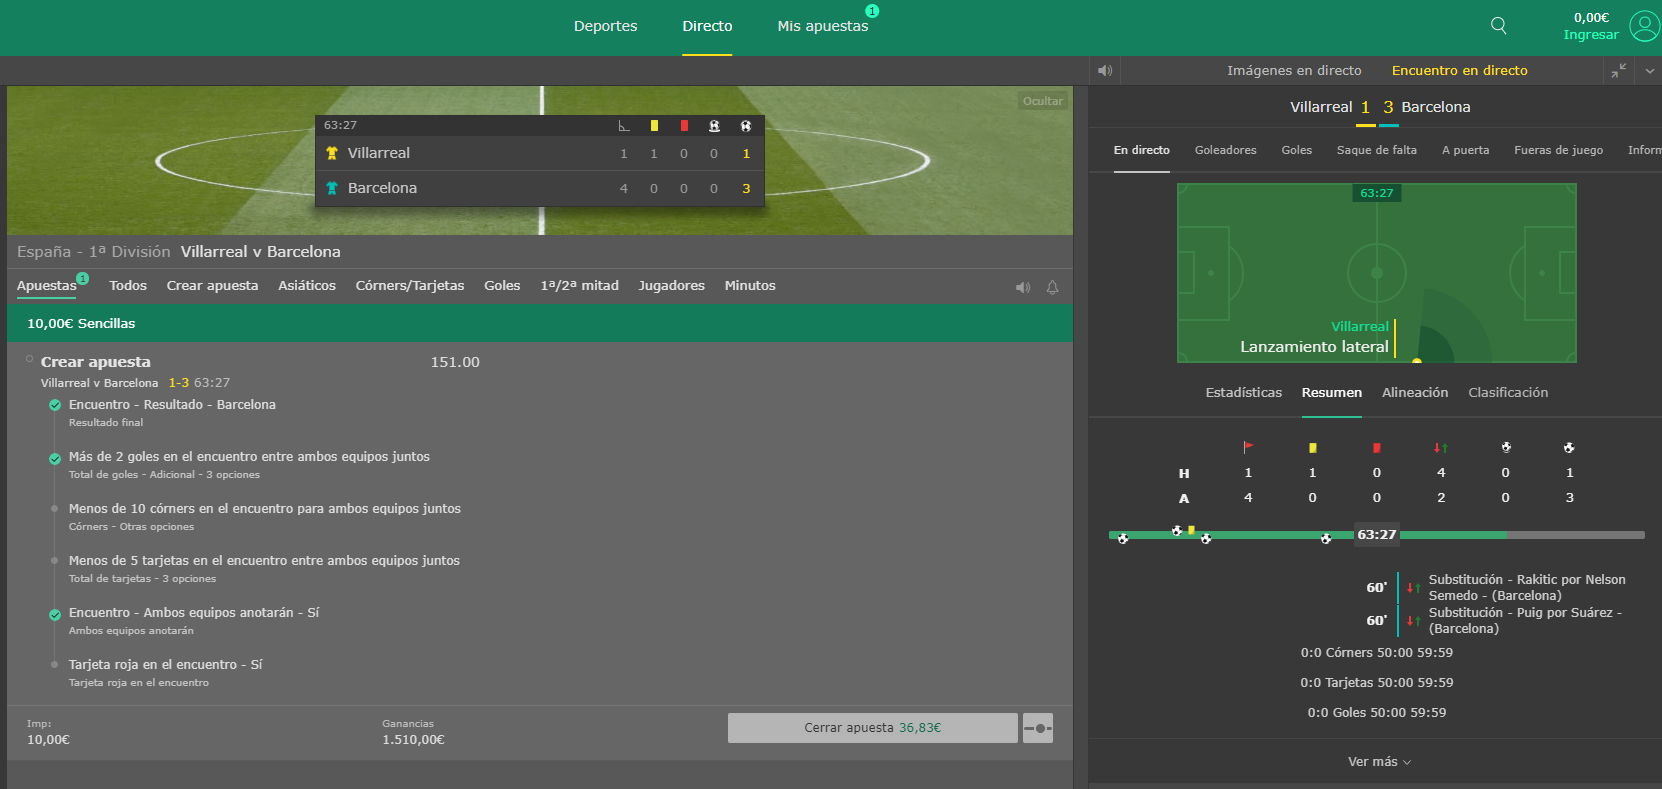Click first goal ball marker on timeline

pos(1123,538)
